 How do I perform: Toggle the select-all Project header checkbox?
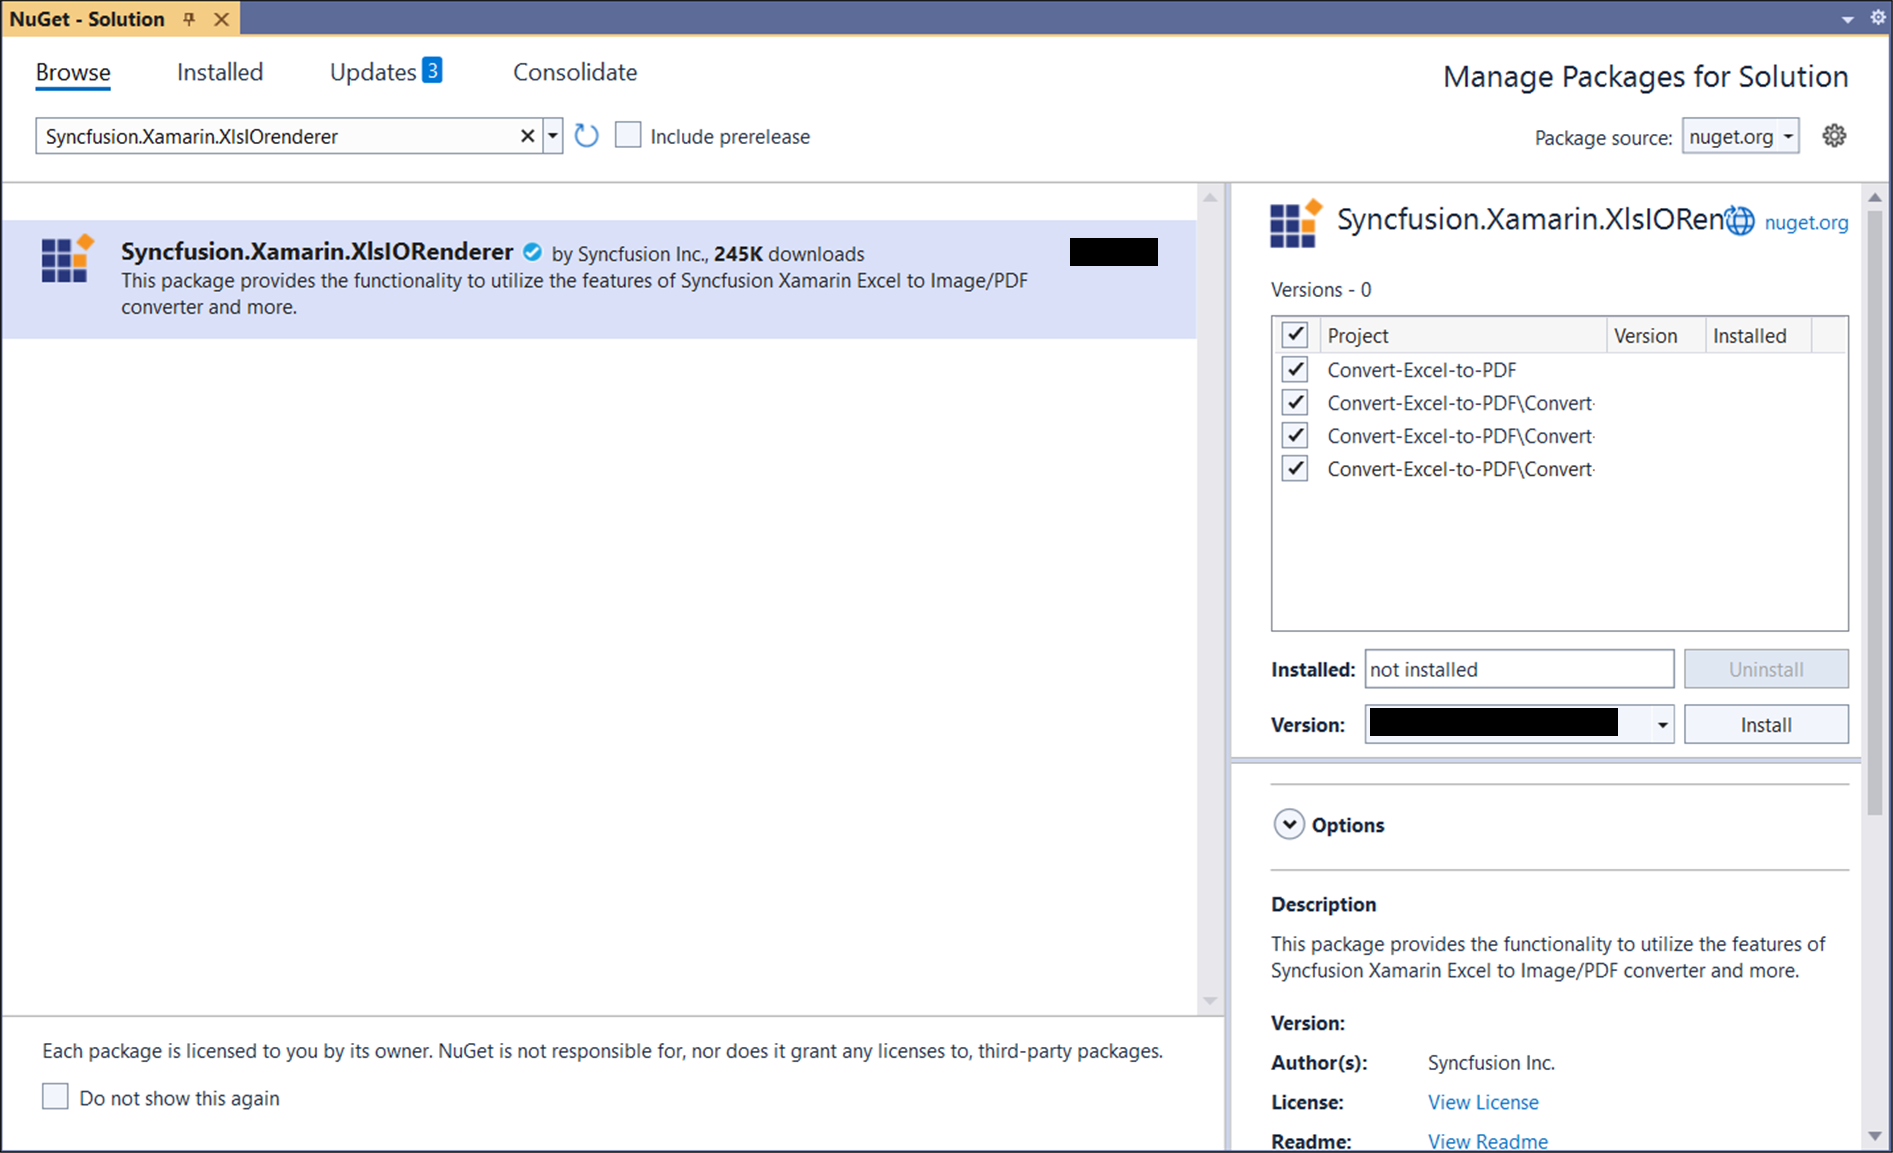(1295, 335)
